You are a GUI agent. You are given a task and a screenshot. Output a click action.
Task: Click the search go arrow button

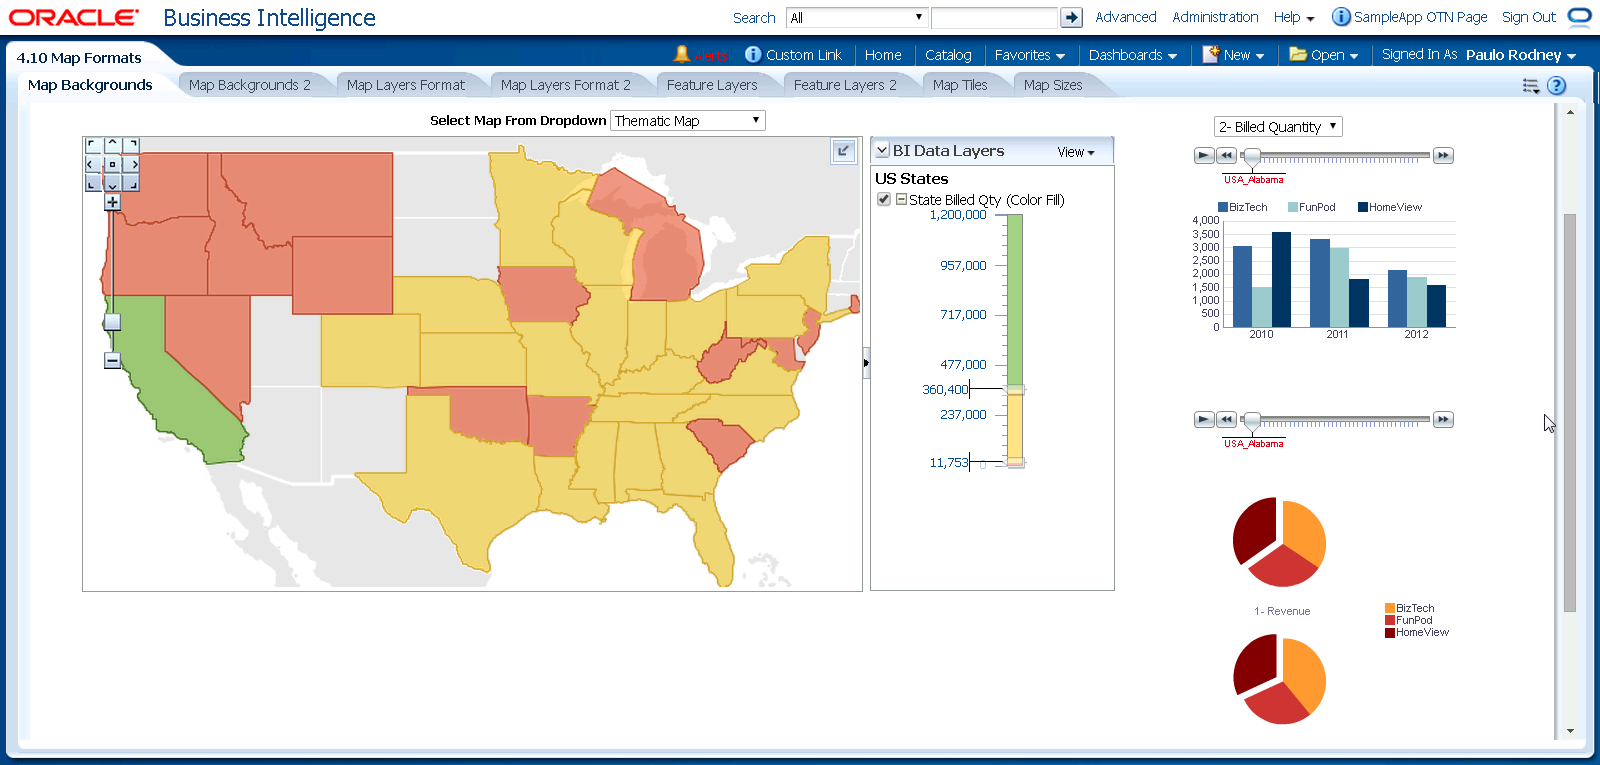pyautogui.click(x=1071, y=17)
